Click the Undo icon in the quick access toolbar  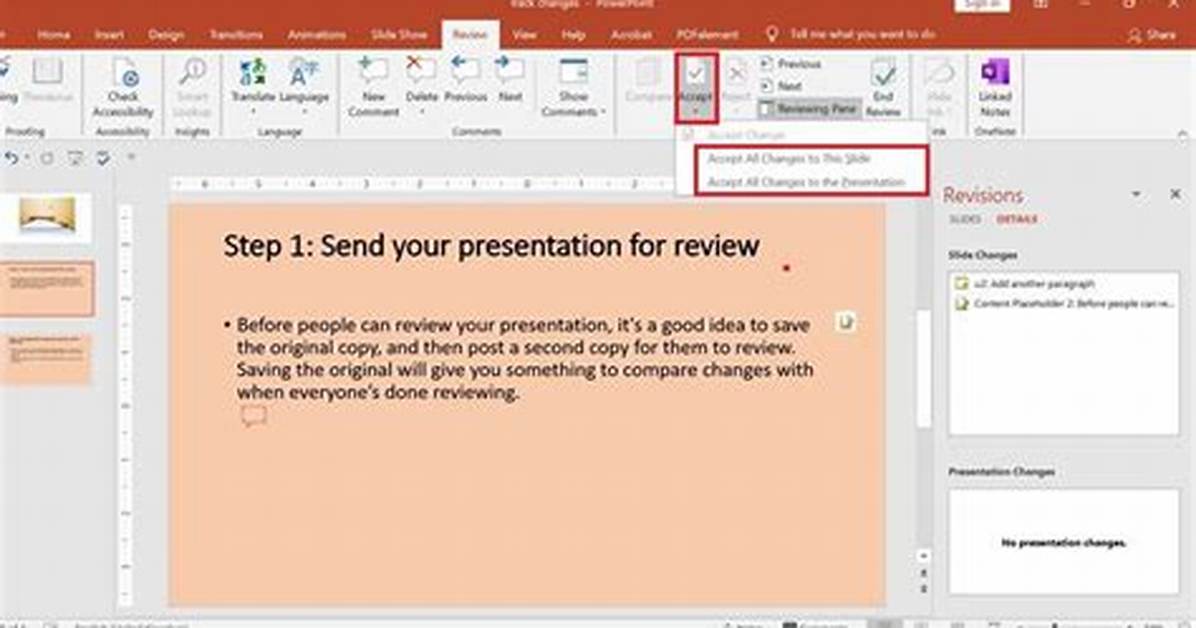(11, 158)
